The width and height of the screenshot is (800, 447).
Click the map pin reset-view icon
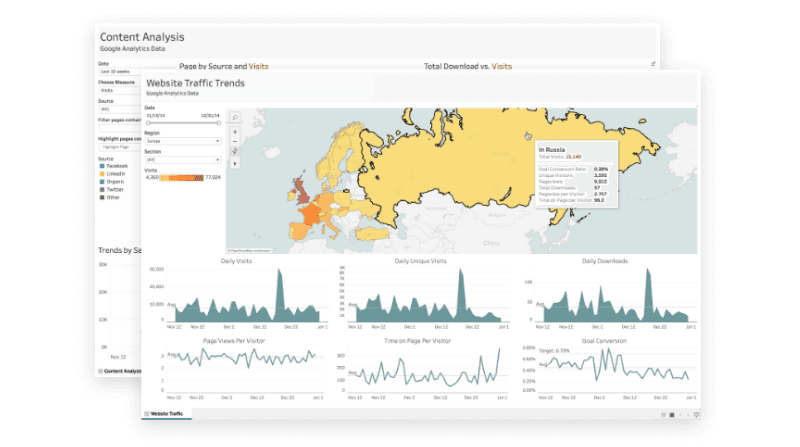click(235, 152)
